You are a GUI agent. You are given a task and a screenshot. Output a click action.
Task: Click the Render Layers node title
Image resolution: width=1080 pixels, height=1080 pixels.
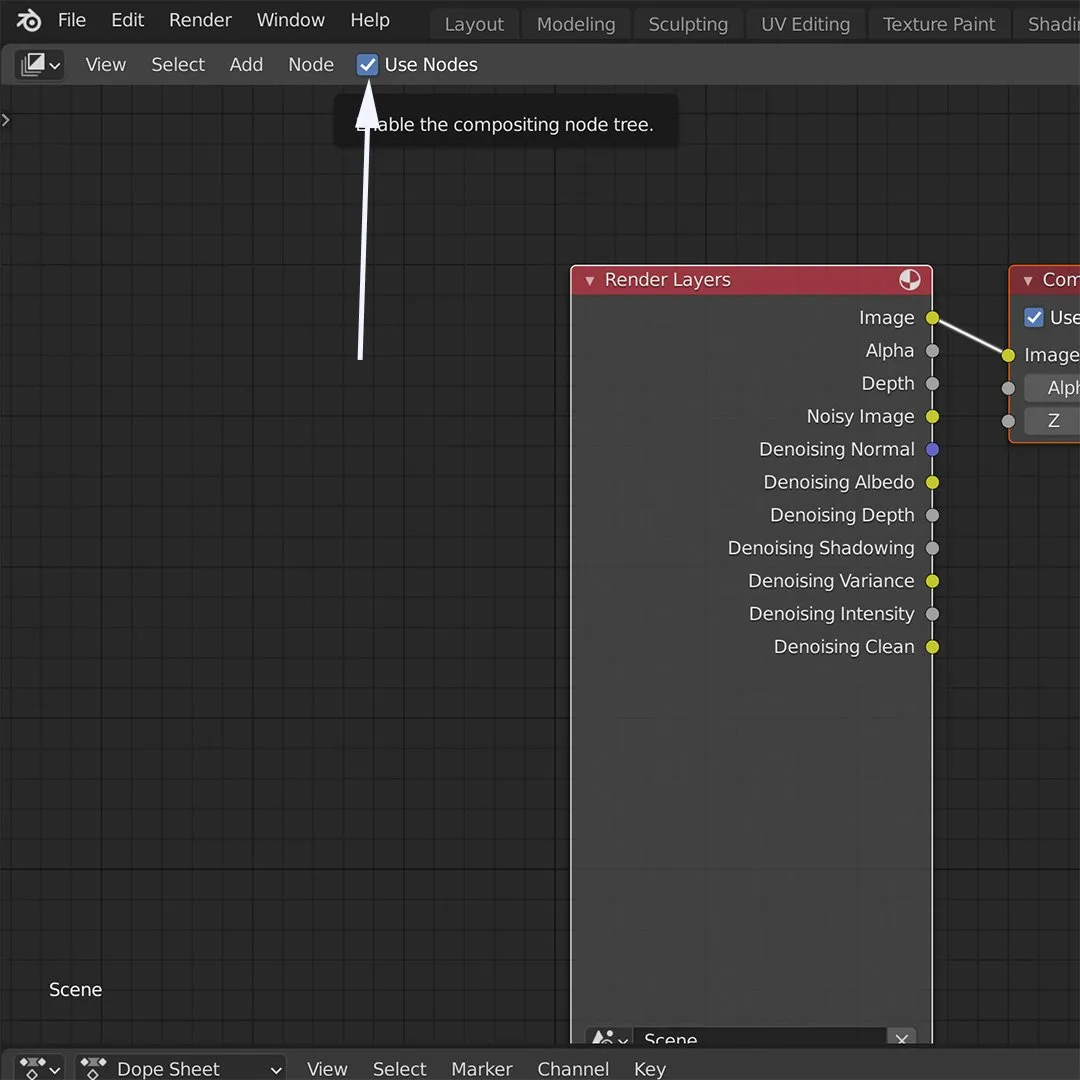(x=667, y=280)
